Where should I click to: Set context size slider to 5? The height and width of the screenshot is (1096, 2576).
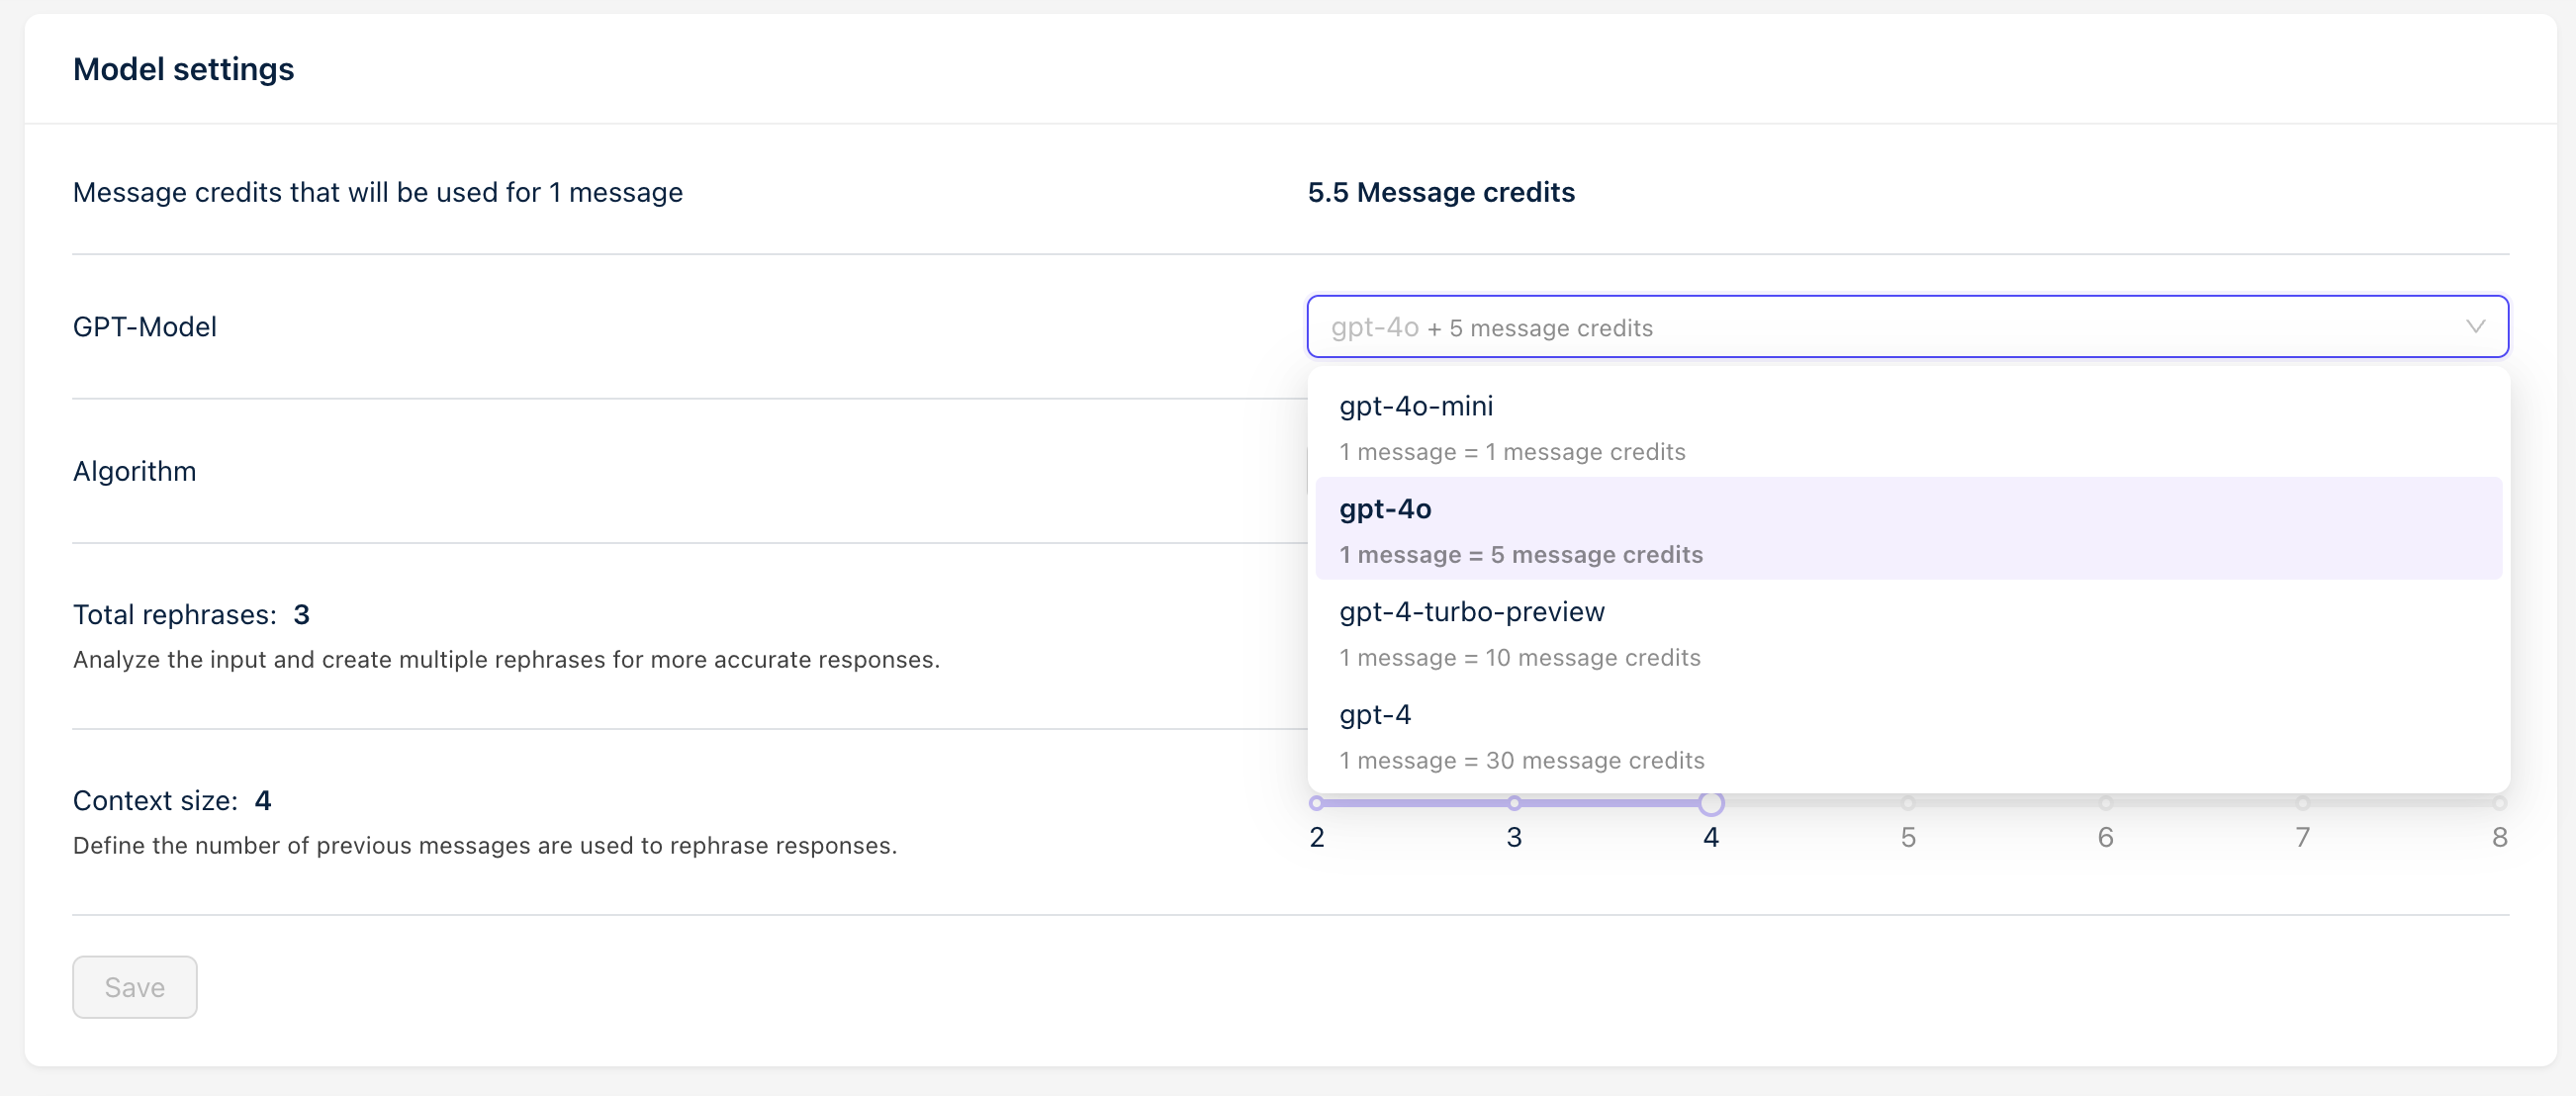pos(1908,803)
